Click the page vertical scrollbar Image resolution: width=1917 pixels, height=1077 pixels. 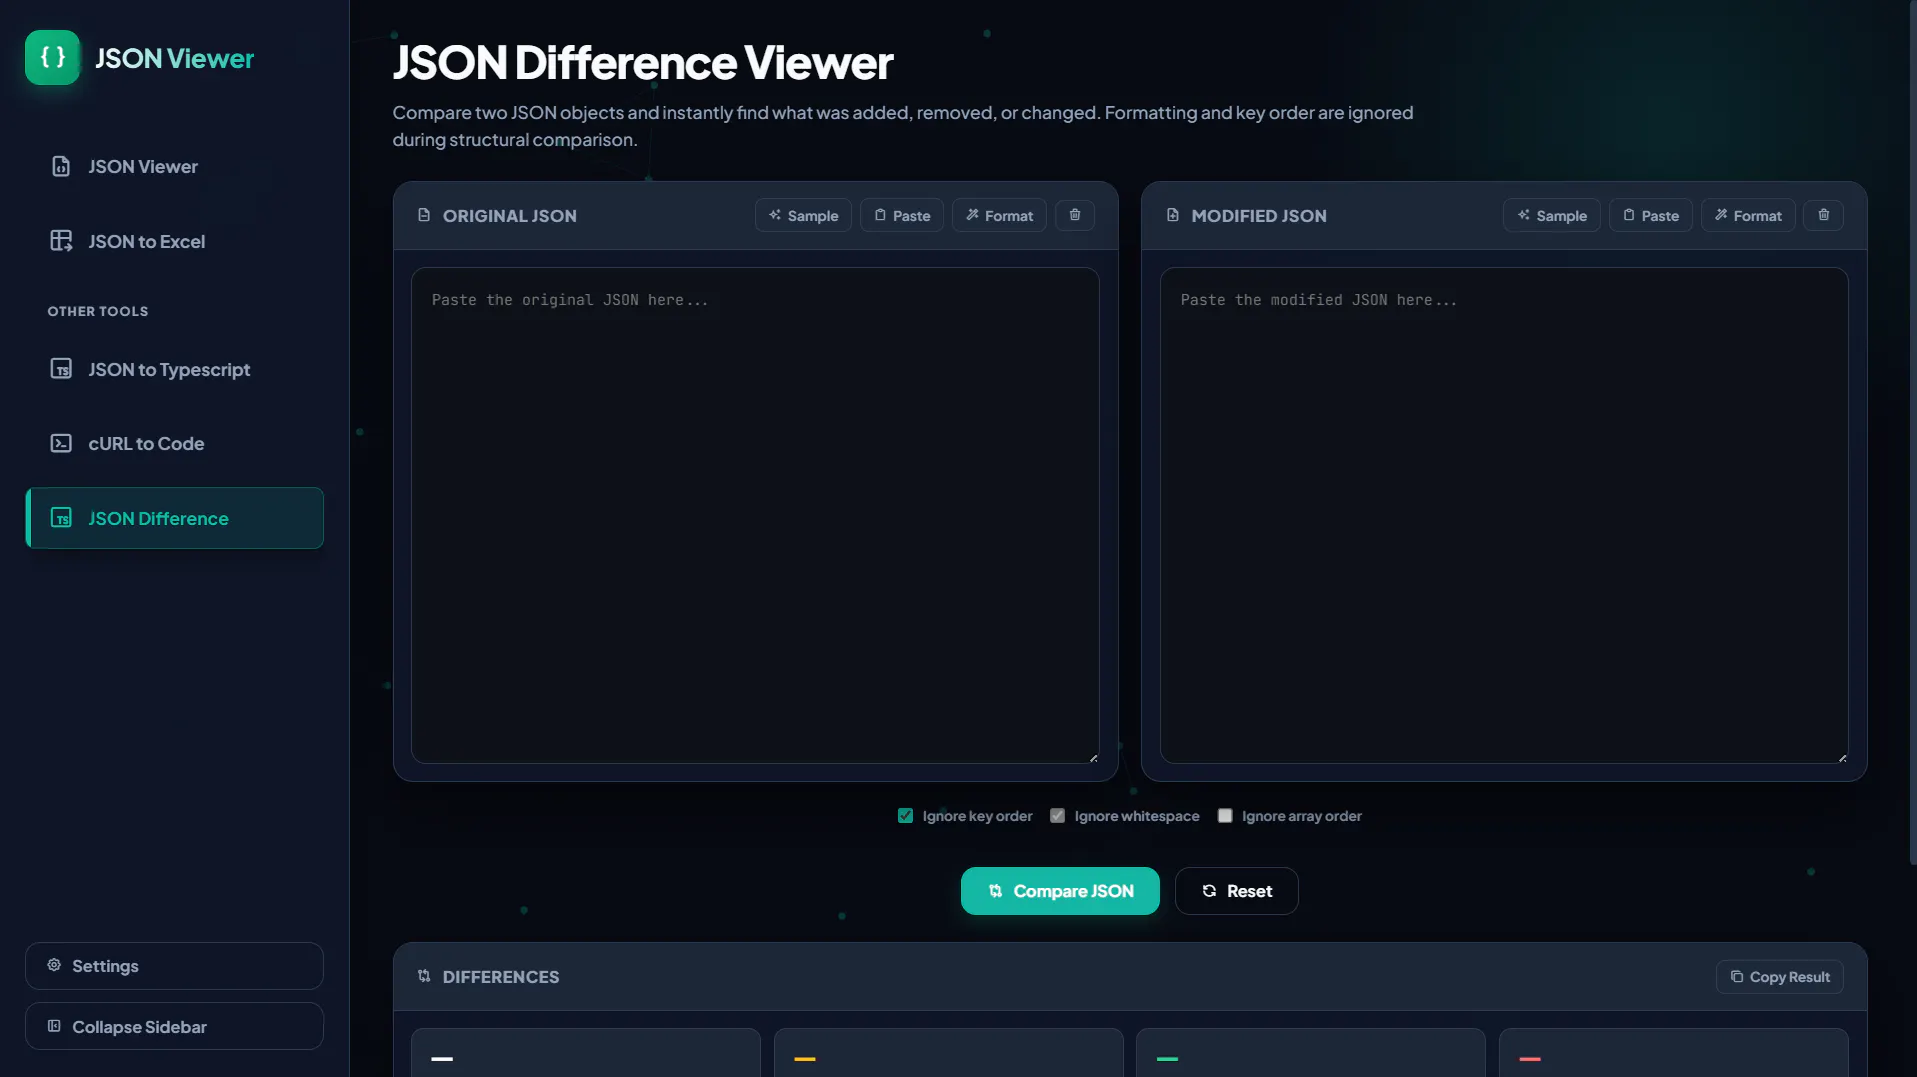tap(1912, 432)
